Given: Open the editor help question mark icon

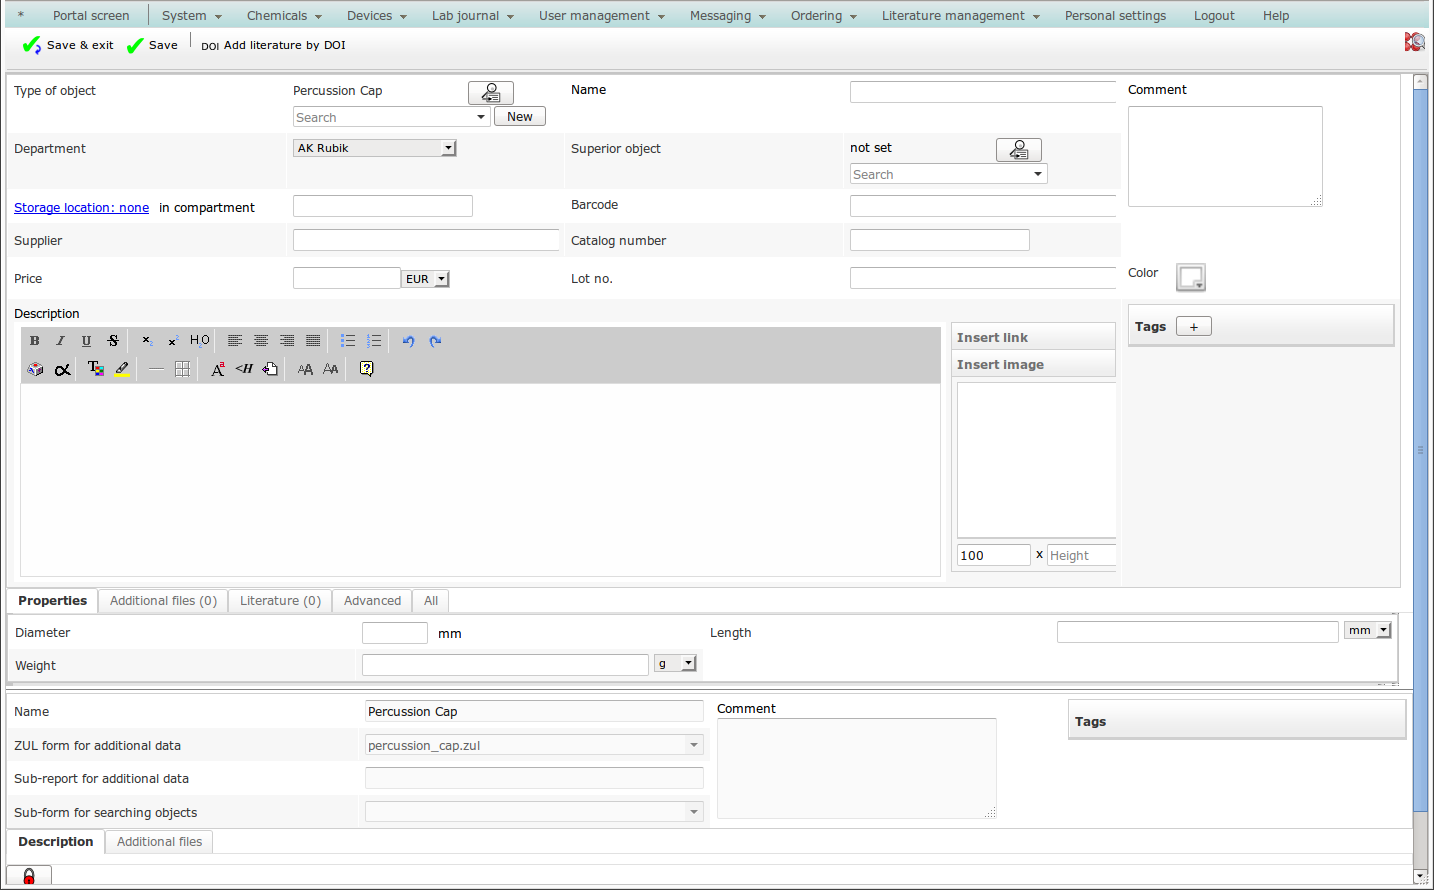Looking at the screenshot, I should coord(366,369).
